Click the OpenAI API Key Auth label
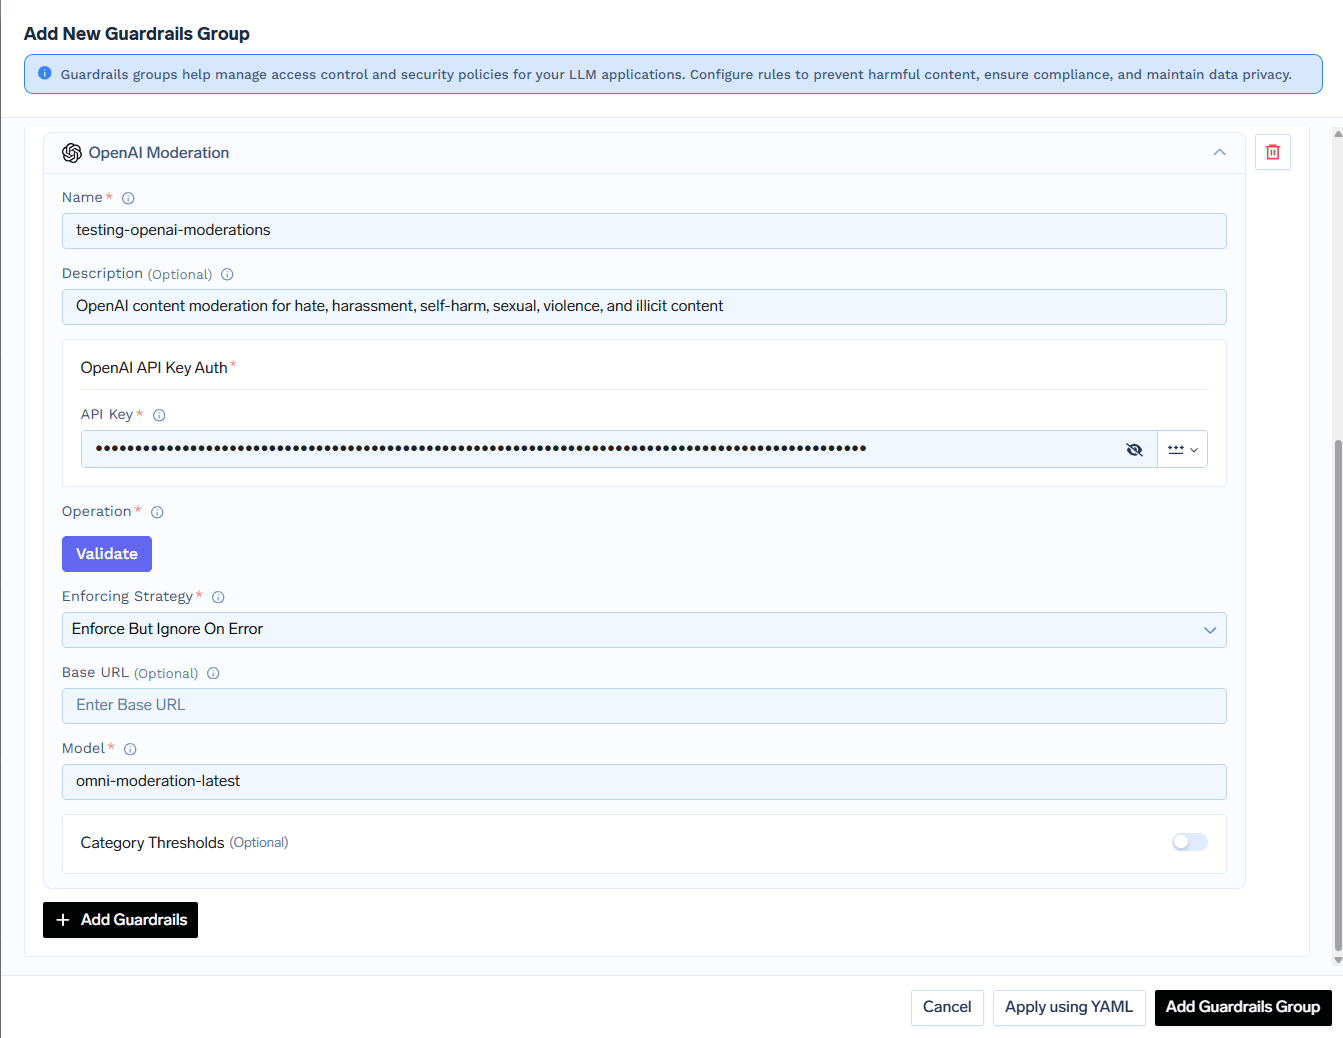 pyautogui.click(x=154, y=368)
